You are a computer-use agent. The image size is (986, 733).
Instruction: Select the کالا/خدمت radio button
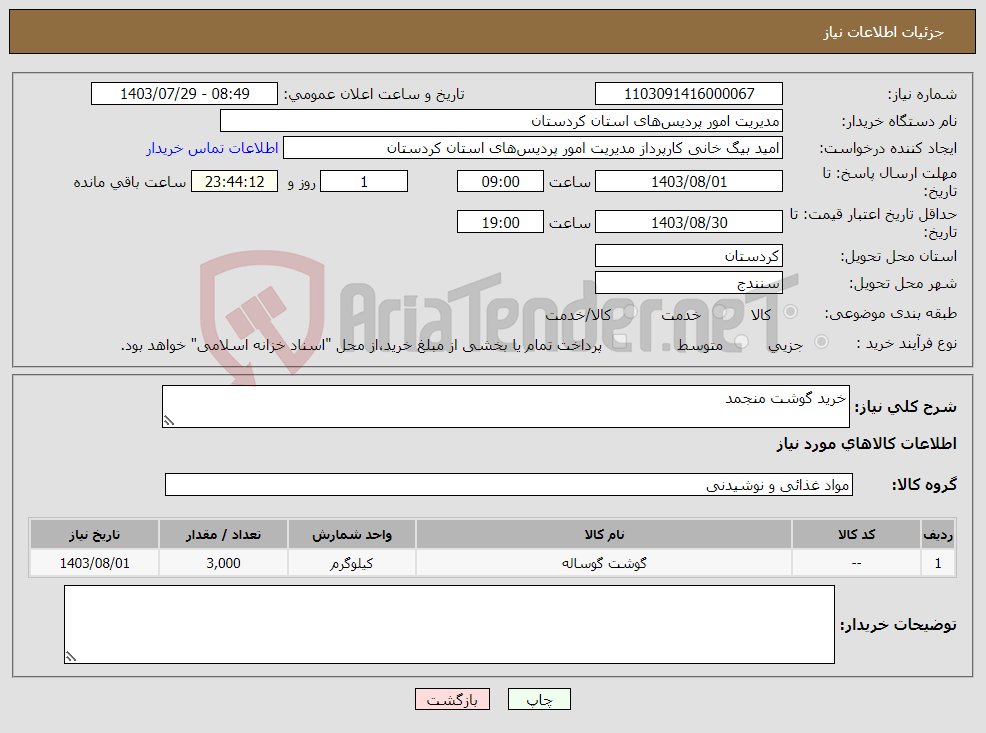(x=629, y=312)
